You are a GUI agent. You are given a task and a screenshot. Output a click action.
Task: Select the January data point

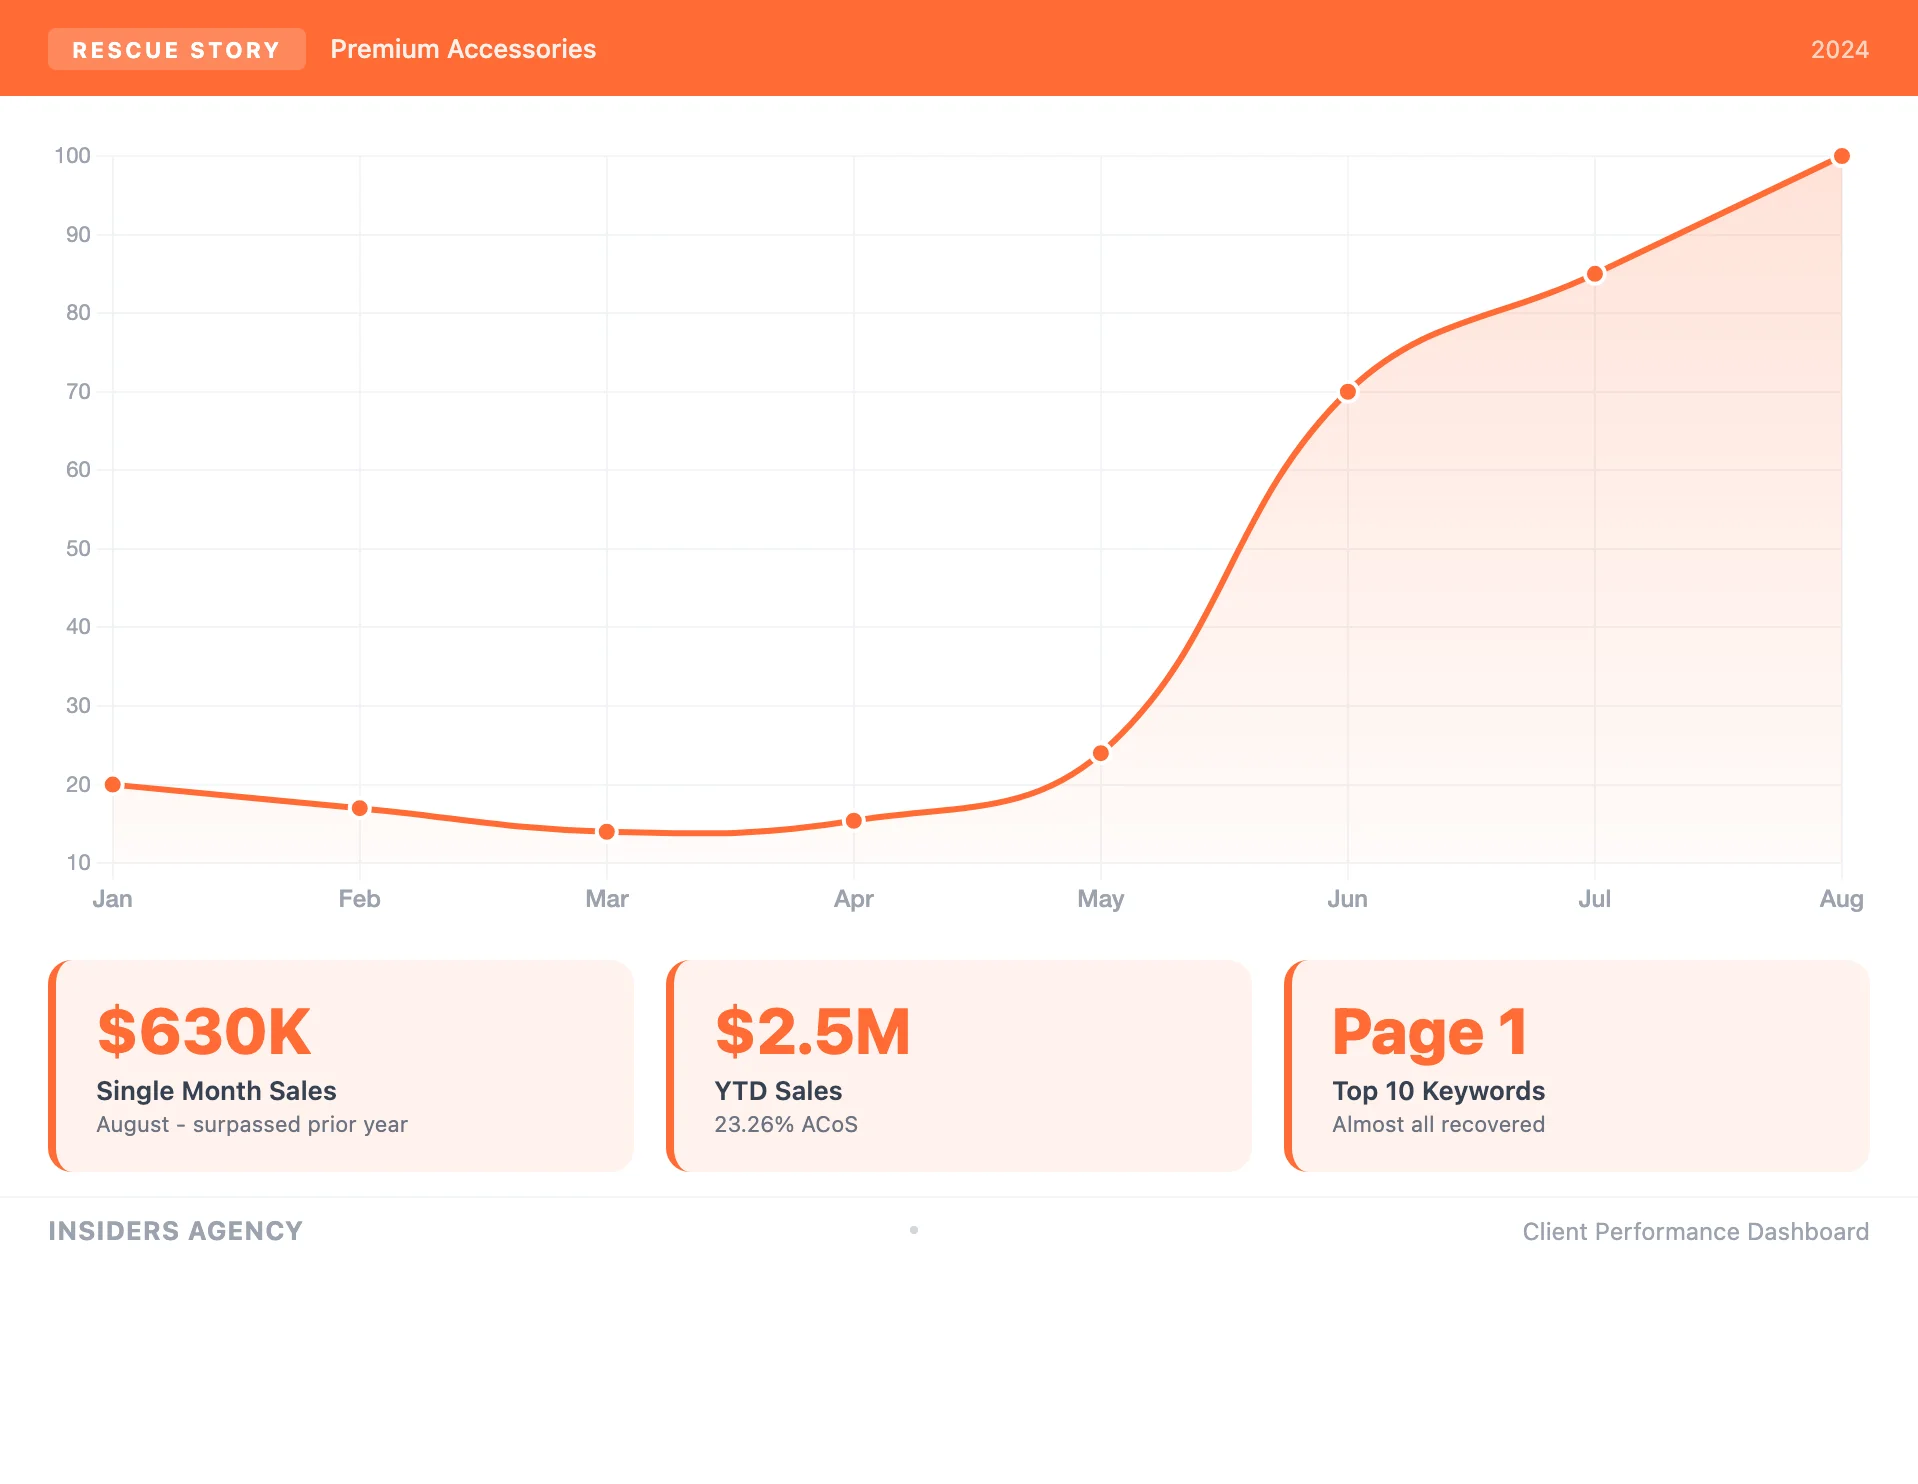[113, 785]
